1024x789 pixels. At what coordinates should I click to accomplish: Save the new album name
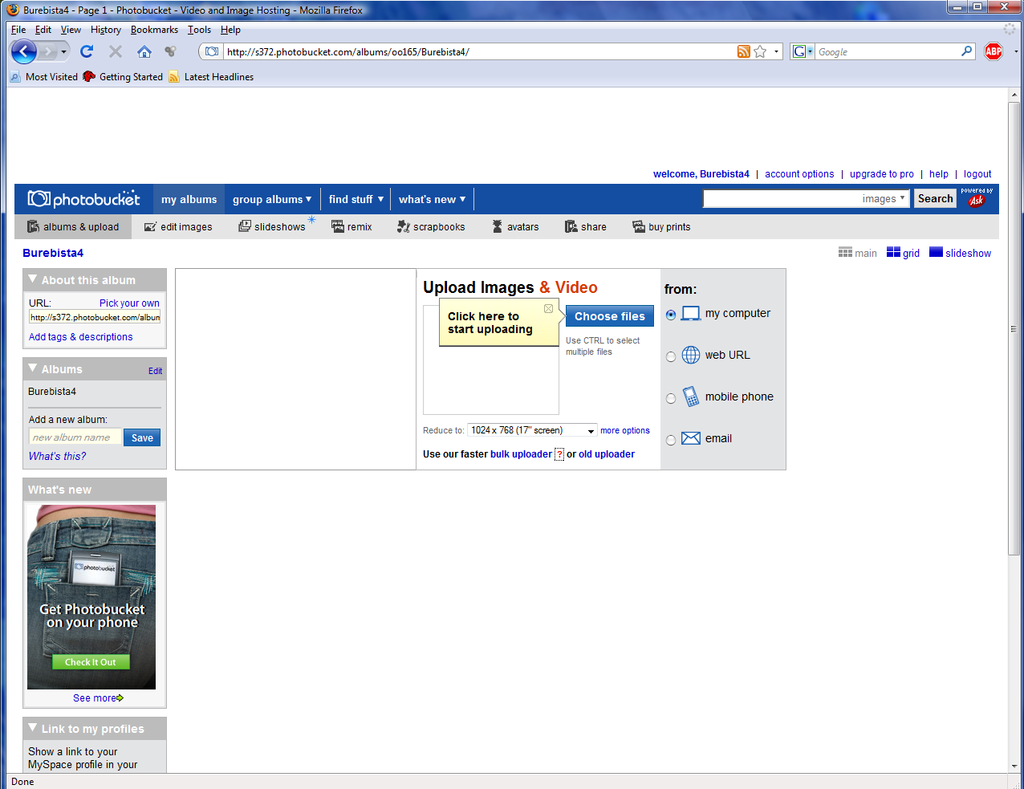pos(142,438)
